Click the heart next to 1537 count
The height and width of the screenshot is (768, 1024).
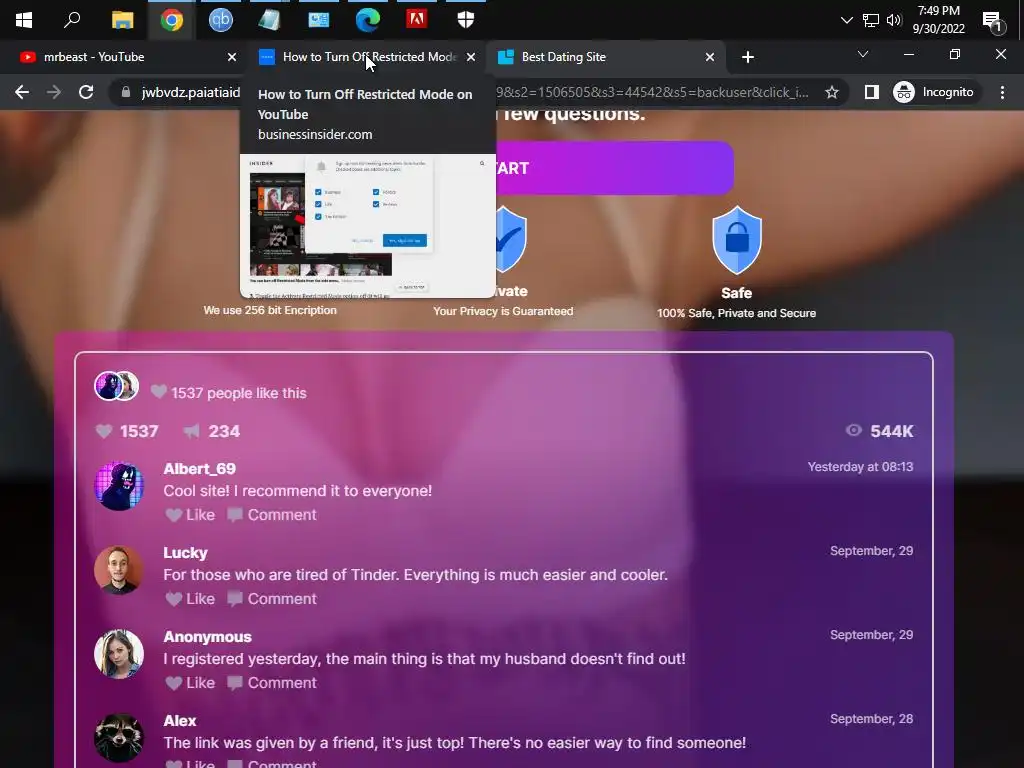click(104, 431)
